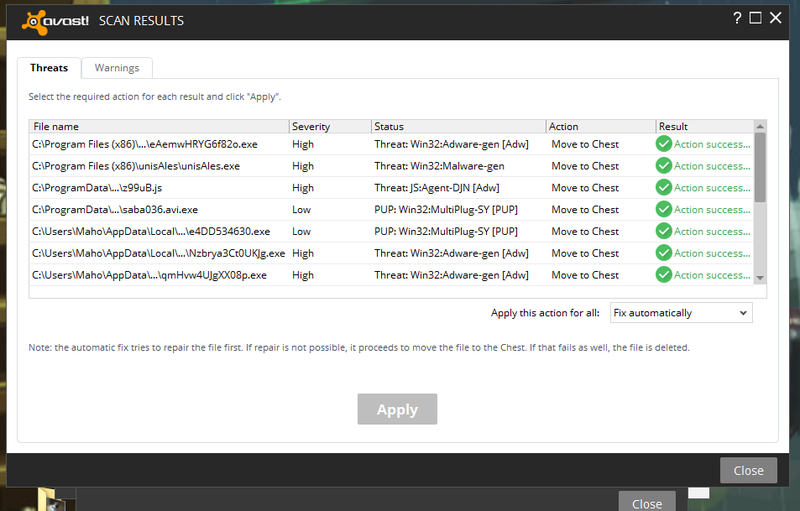Screen dimensions: 800x511
Task: Click 'Threat: Win32:Malware-gen' status
Action: click(x=439, y=166)
